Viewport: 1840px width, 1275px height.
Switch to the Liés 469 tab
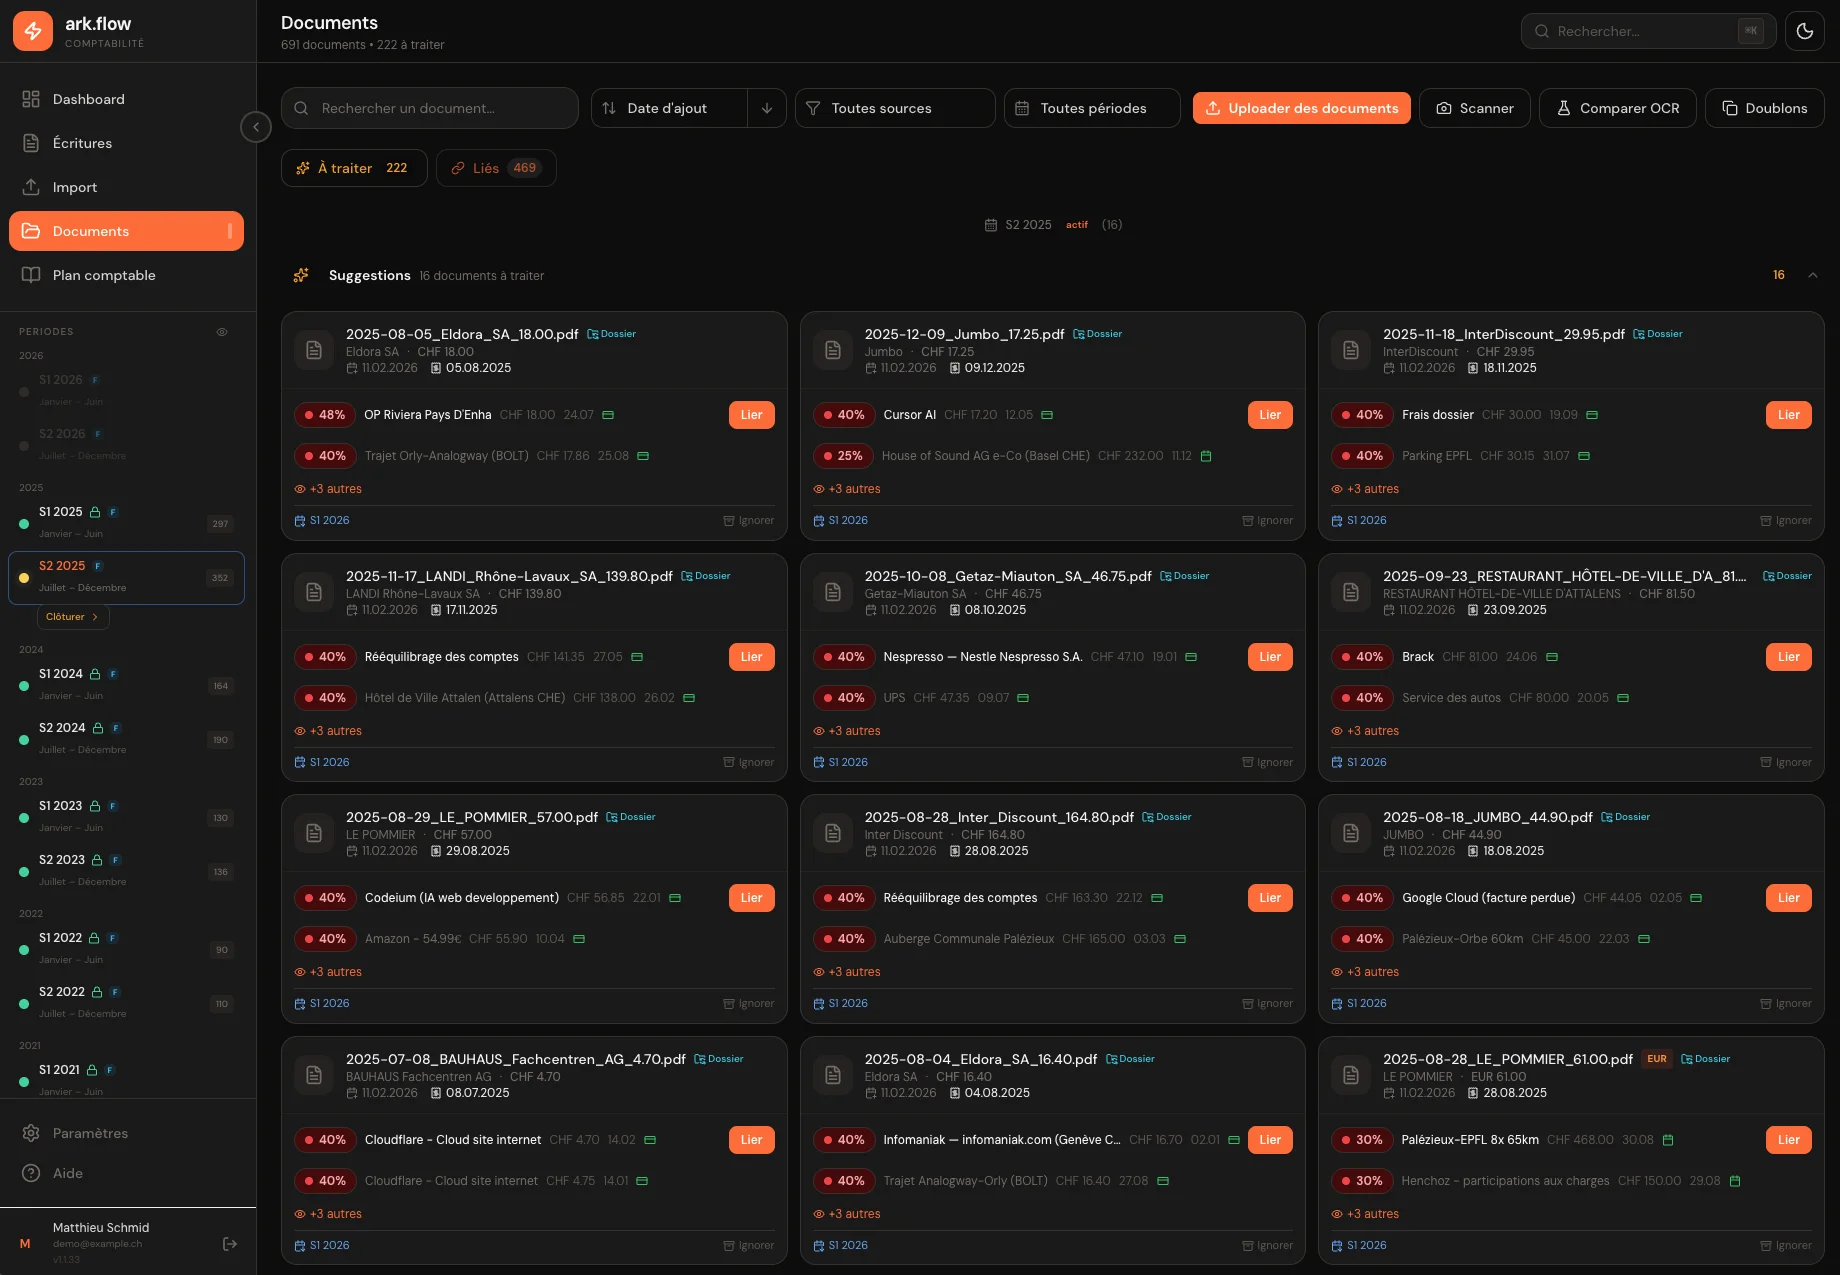coord(496,168)
